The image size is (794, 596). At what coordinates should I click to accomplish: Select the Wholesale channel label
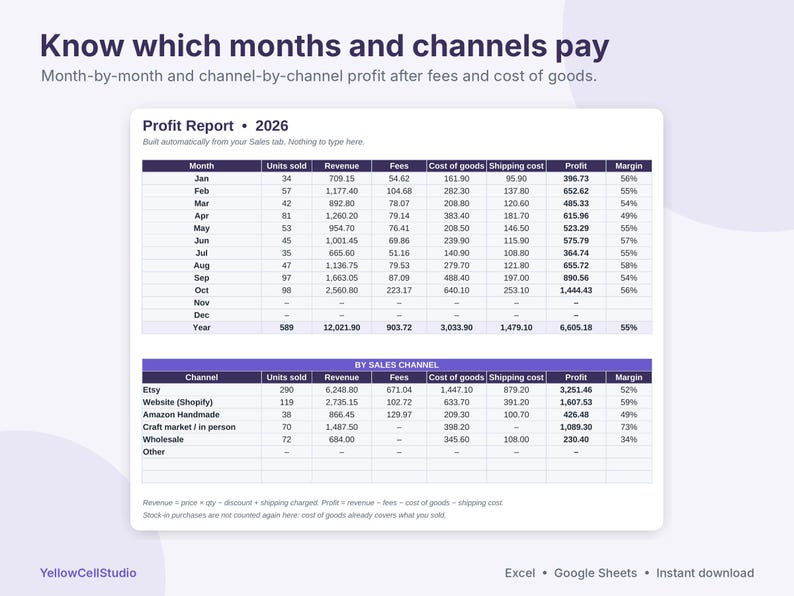[x=163, y=440]
